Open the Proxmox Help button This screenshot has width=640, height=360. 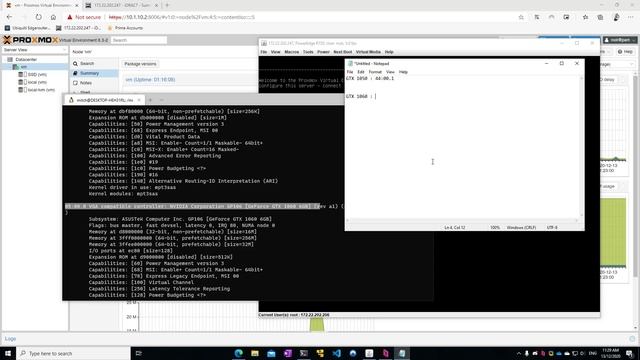625,52
